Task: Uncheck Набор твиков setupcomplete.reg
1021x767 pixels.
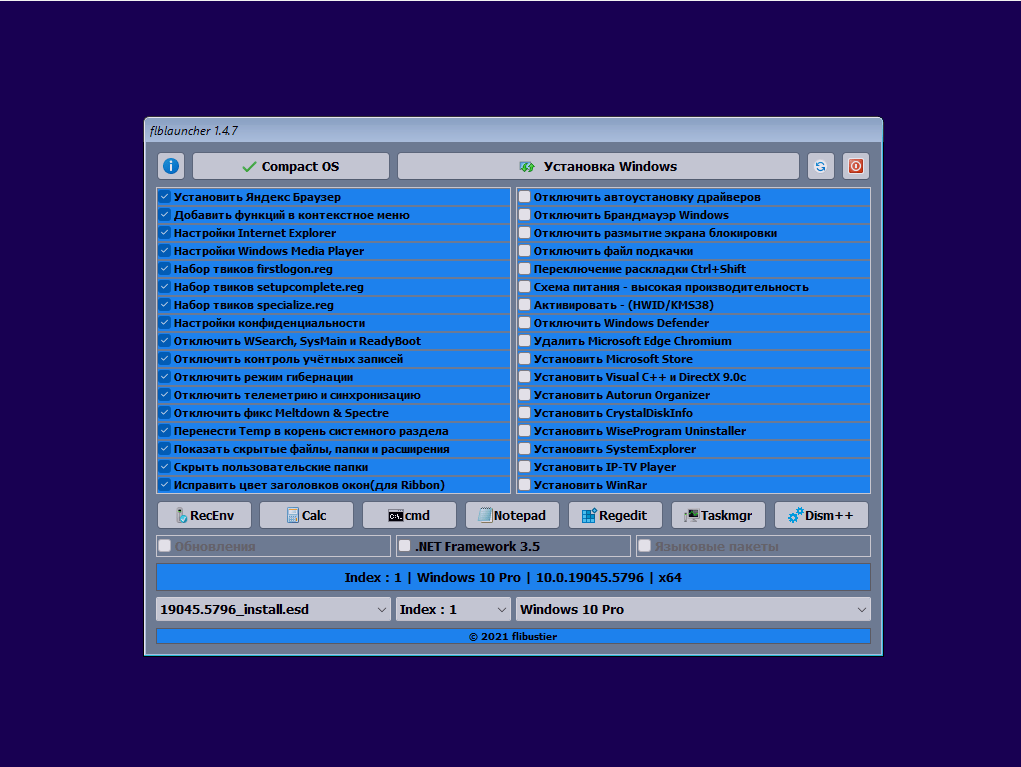Action: coord(165,286)
